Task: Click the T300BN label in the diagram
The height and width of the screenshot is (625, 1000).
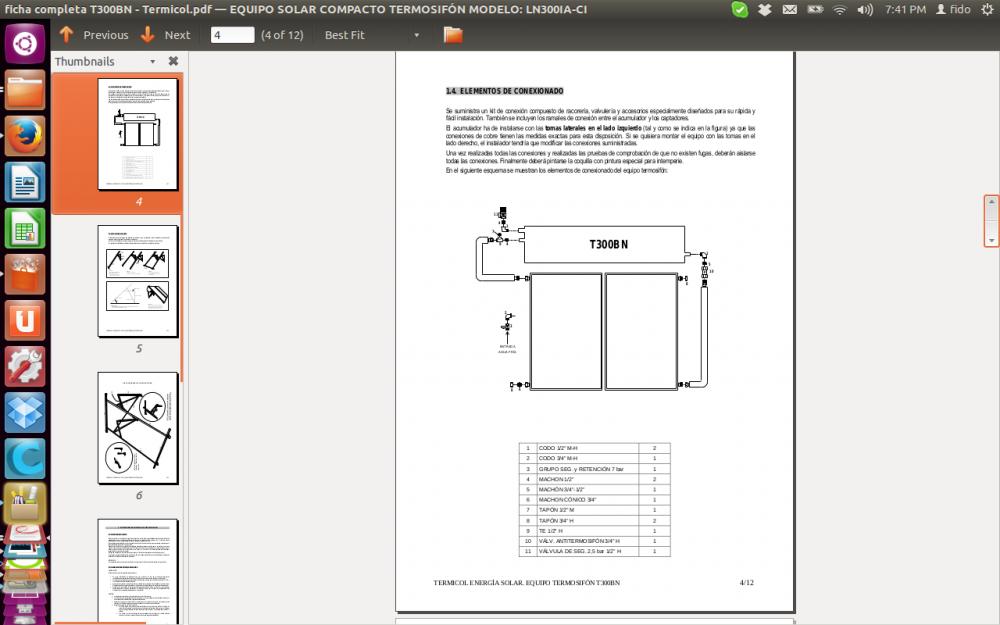Action: point(608,244)
